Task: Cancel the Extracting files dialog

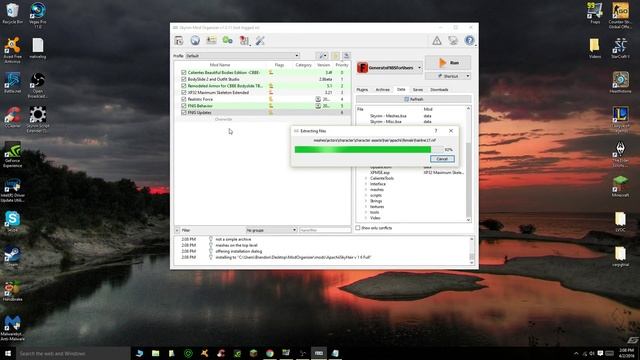Action: pyautogui.click(x=442, y=159)
